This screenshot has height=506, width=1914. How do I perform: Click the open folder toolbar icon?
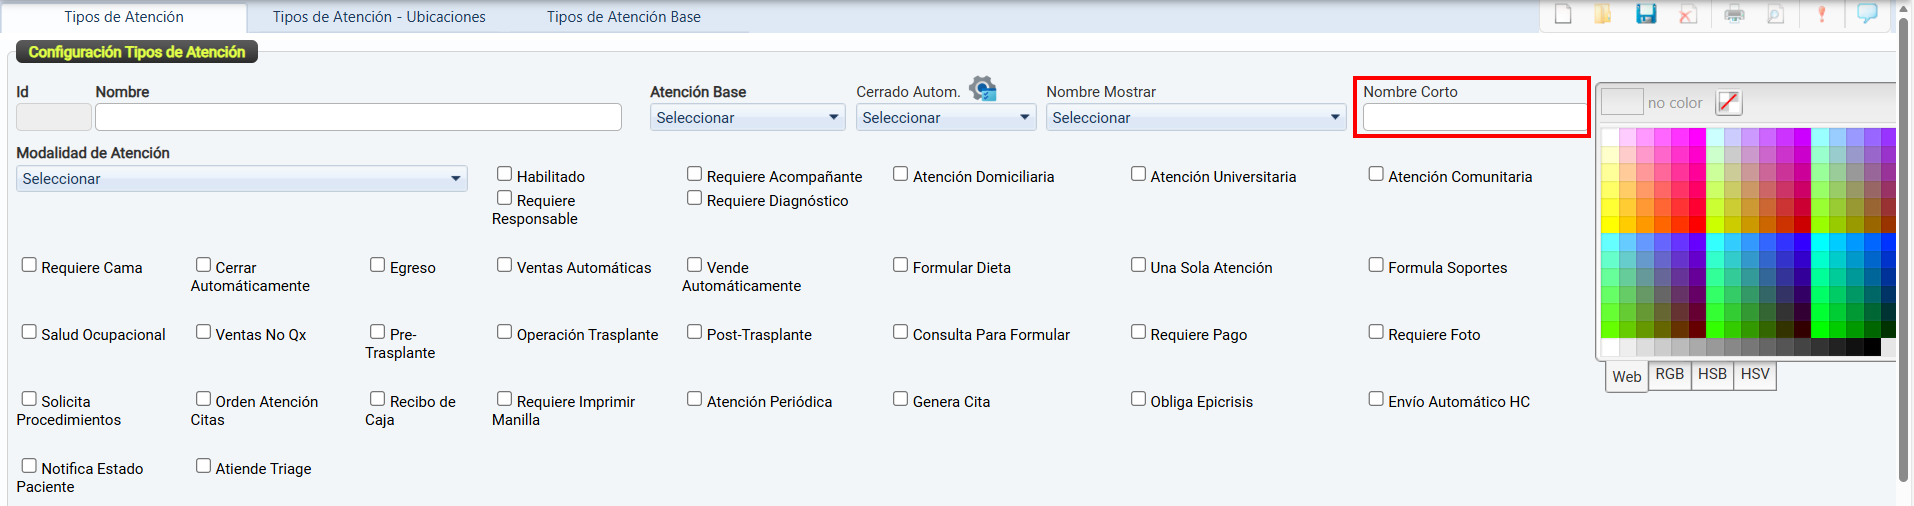[1603, 14]
